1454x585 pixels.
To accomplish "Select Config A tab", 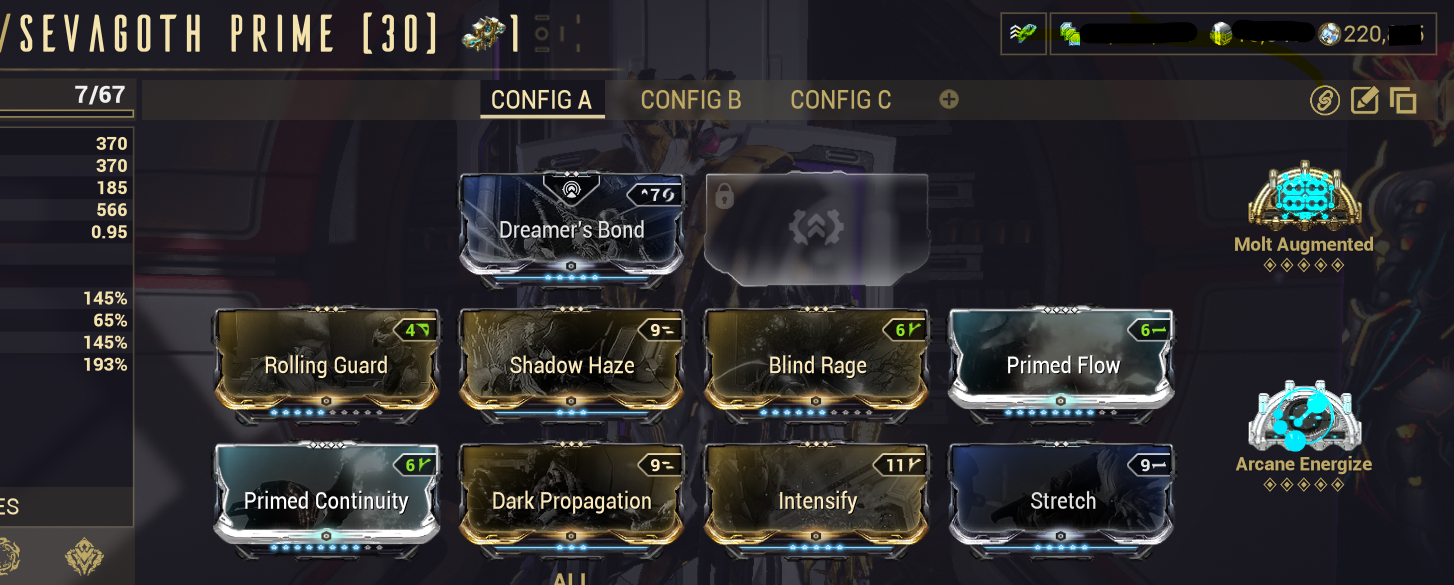I will tap(541, 100).
